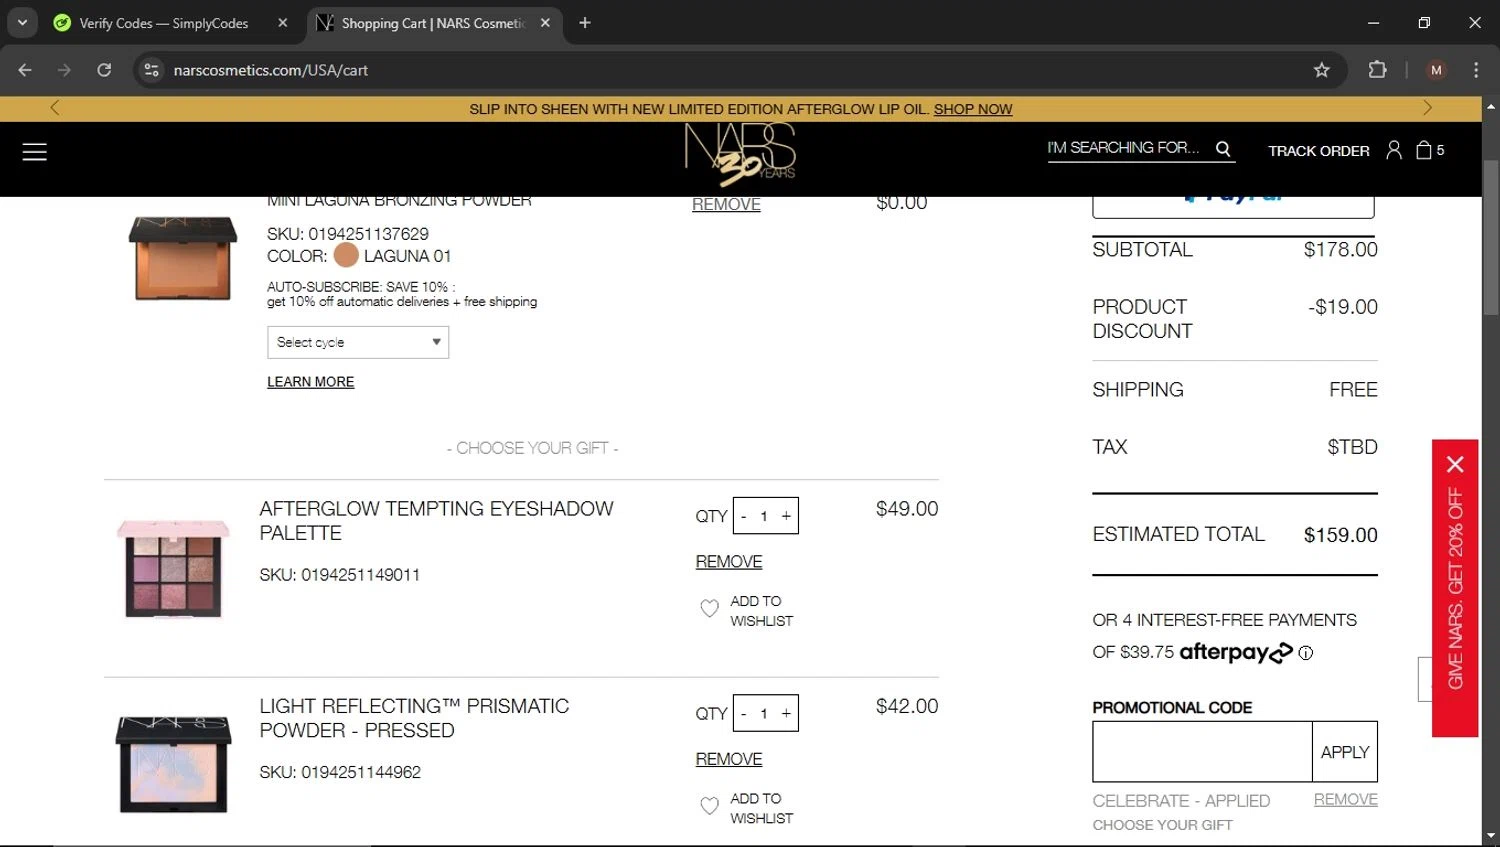Show previous promo banner message
Viewport: 1500px width, 847px height.
(x=55, y=108)
